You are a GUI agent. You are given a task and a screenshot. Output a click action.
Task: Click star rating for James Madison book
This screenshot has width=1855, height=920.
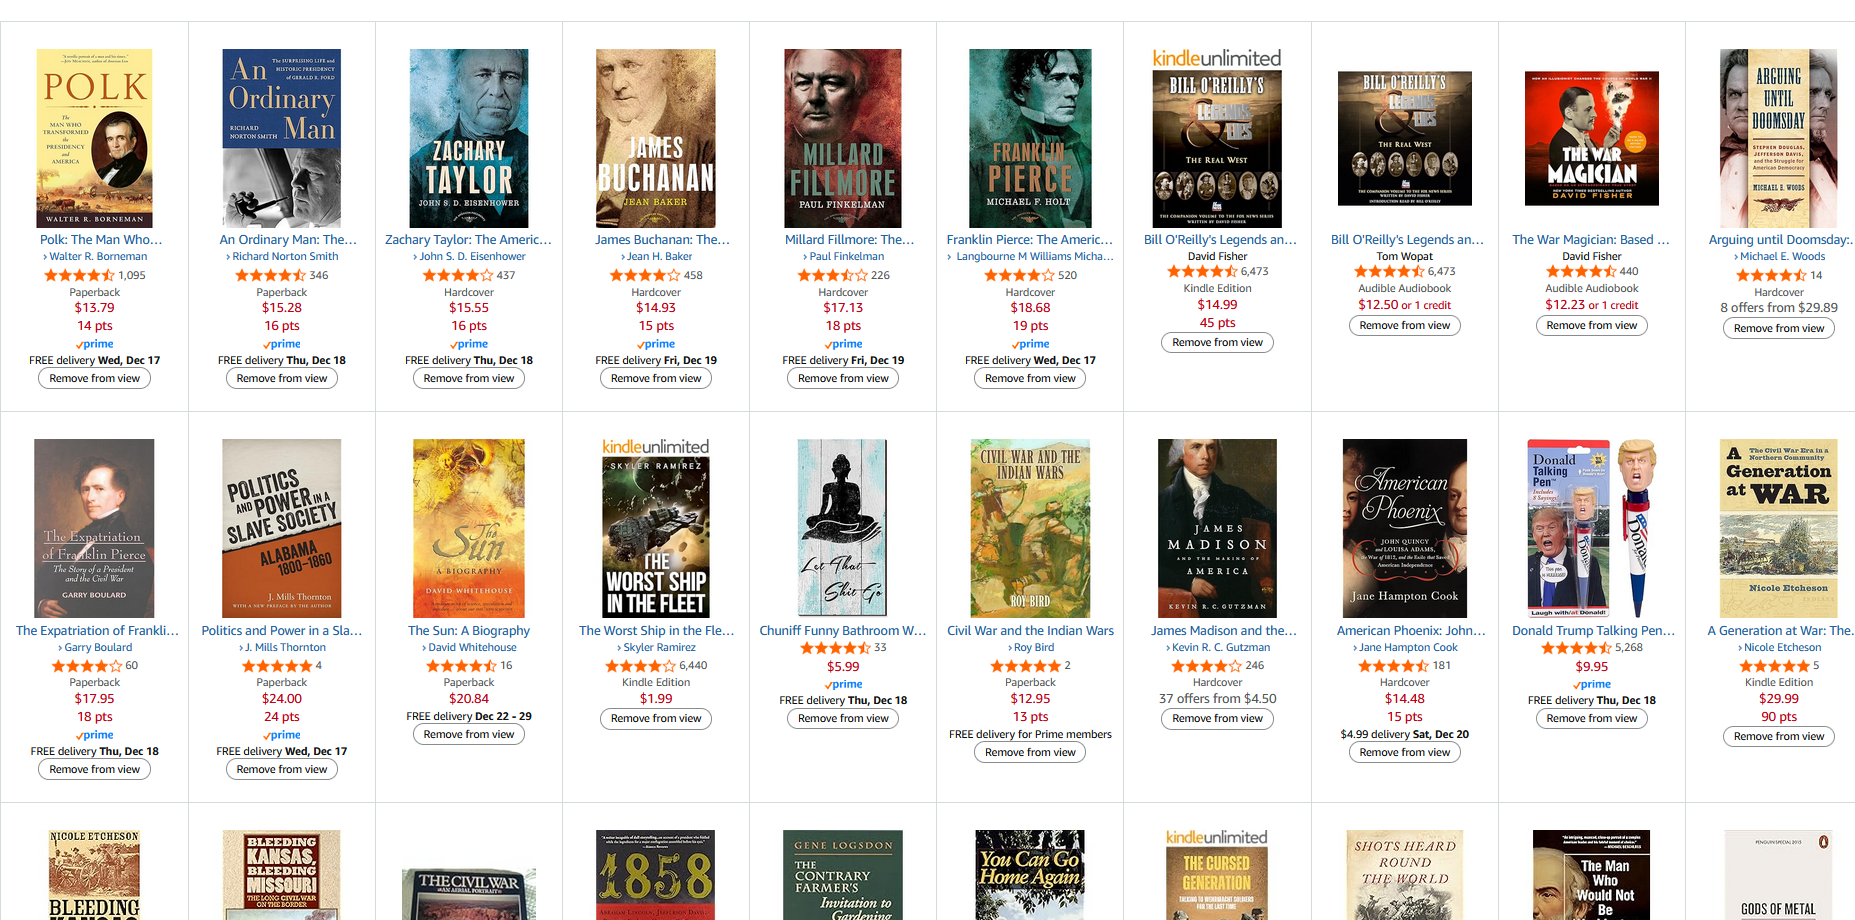coord(1206,666)
